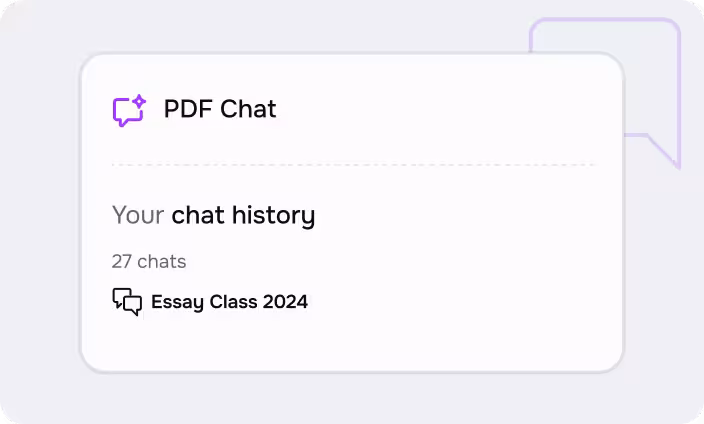Image resolution: width=704 pixels, height=424 pixels.
Task: Click "2024" in the Essay Class entry
Action: (285, 301)
